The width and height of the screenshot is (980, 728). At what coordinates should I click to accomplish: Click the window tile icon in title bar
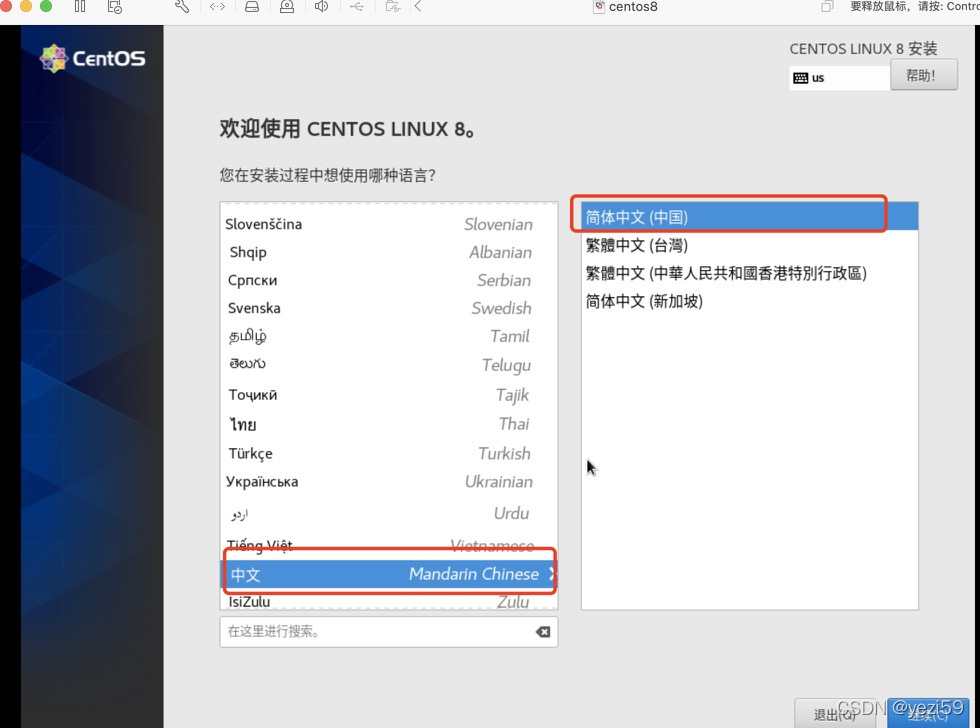(827, 7)
